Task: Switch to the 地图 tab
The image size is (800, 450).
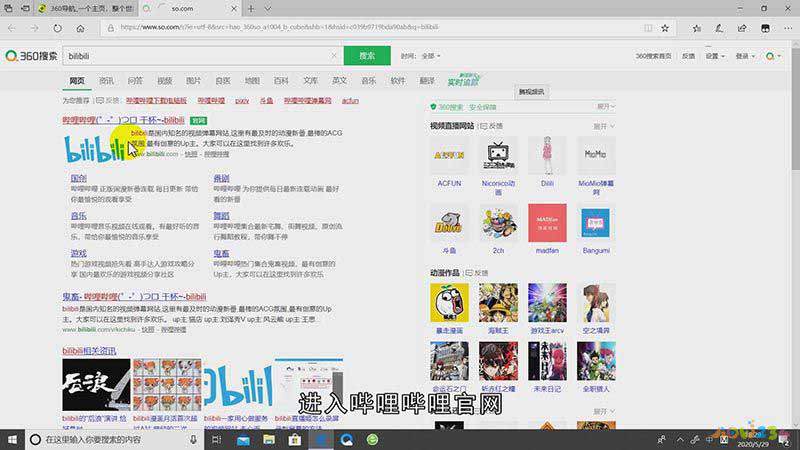Action: (252, 81)
